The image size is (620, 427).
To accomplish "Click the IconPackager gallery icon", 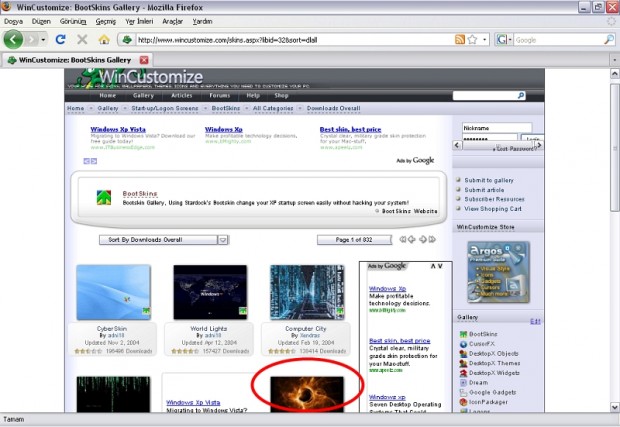I will (463, 402).
